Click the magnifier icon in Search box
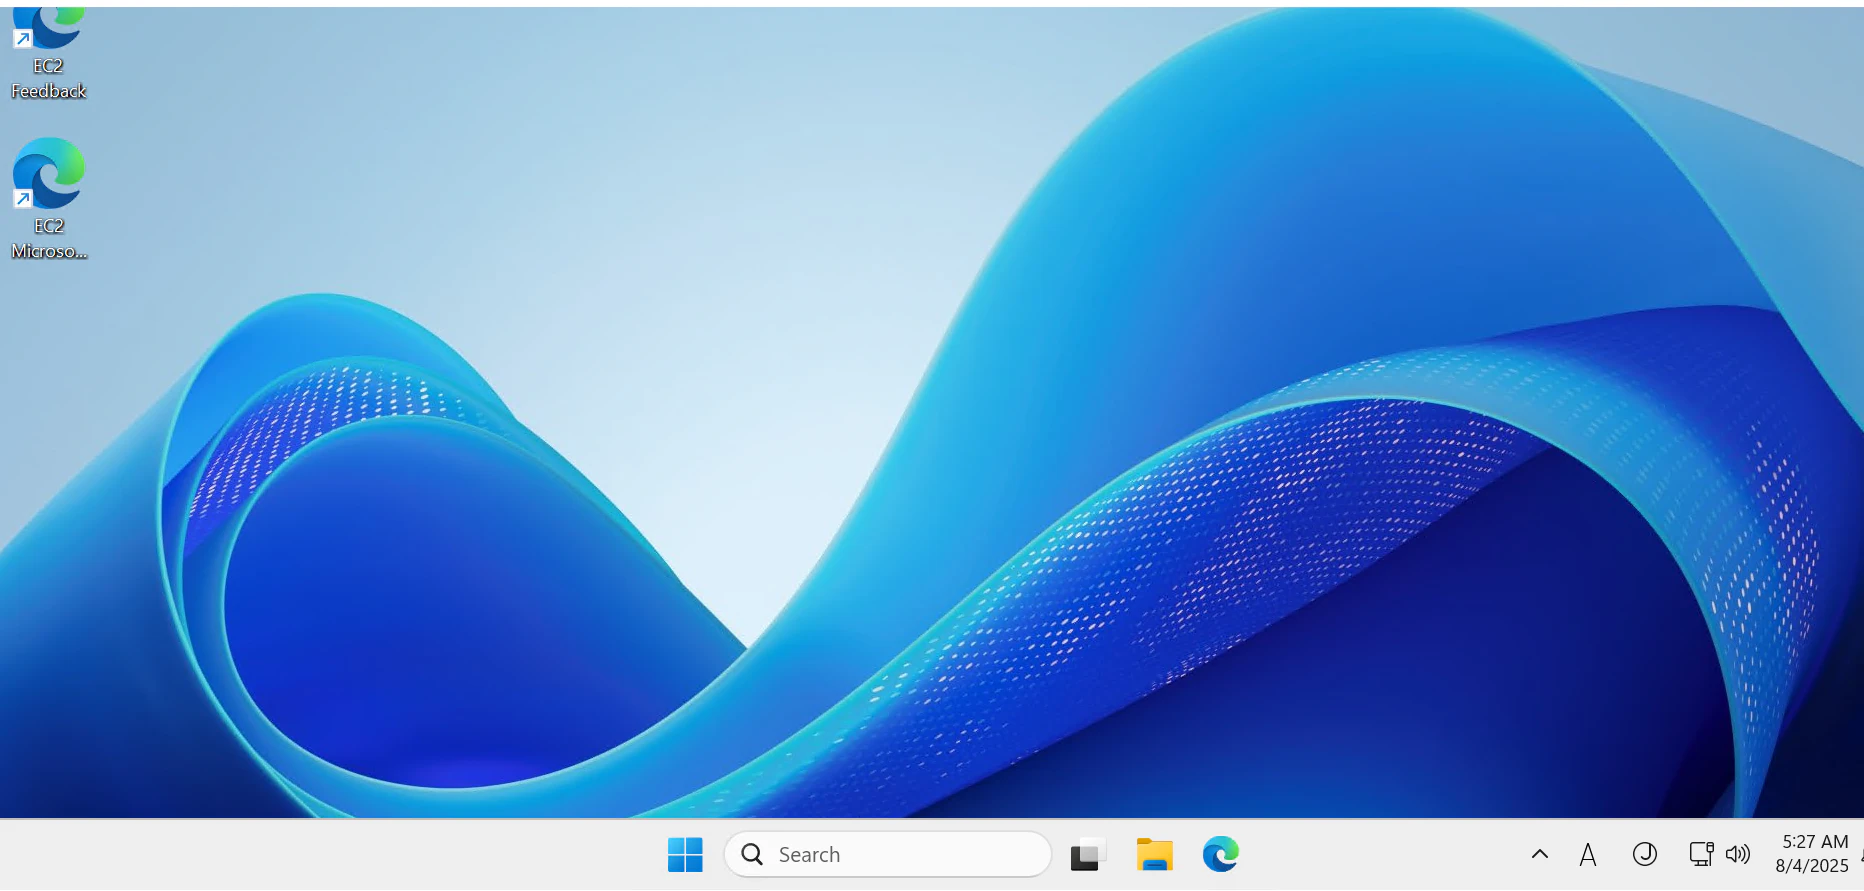 [752, 855]
